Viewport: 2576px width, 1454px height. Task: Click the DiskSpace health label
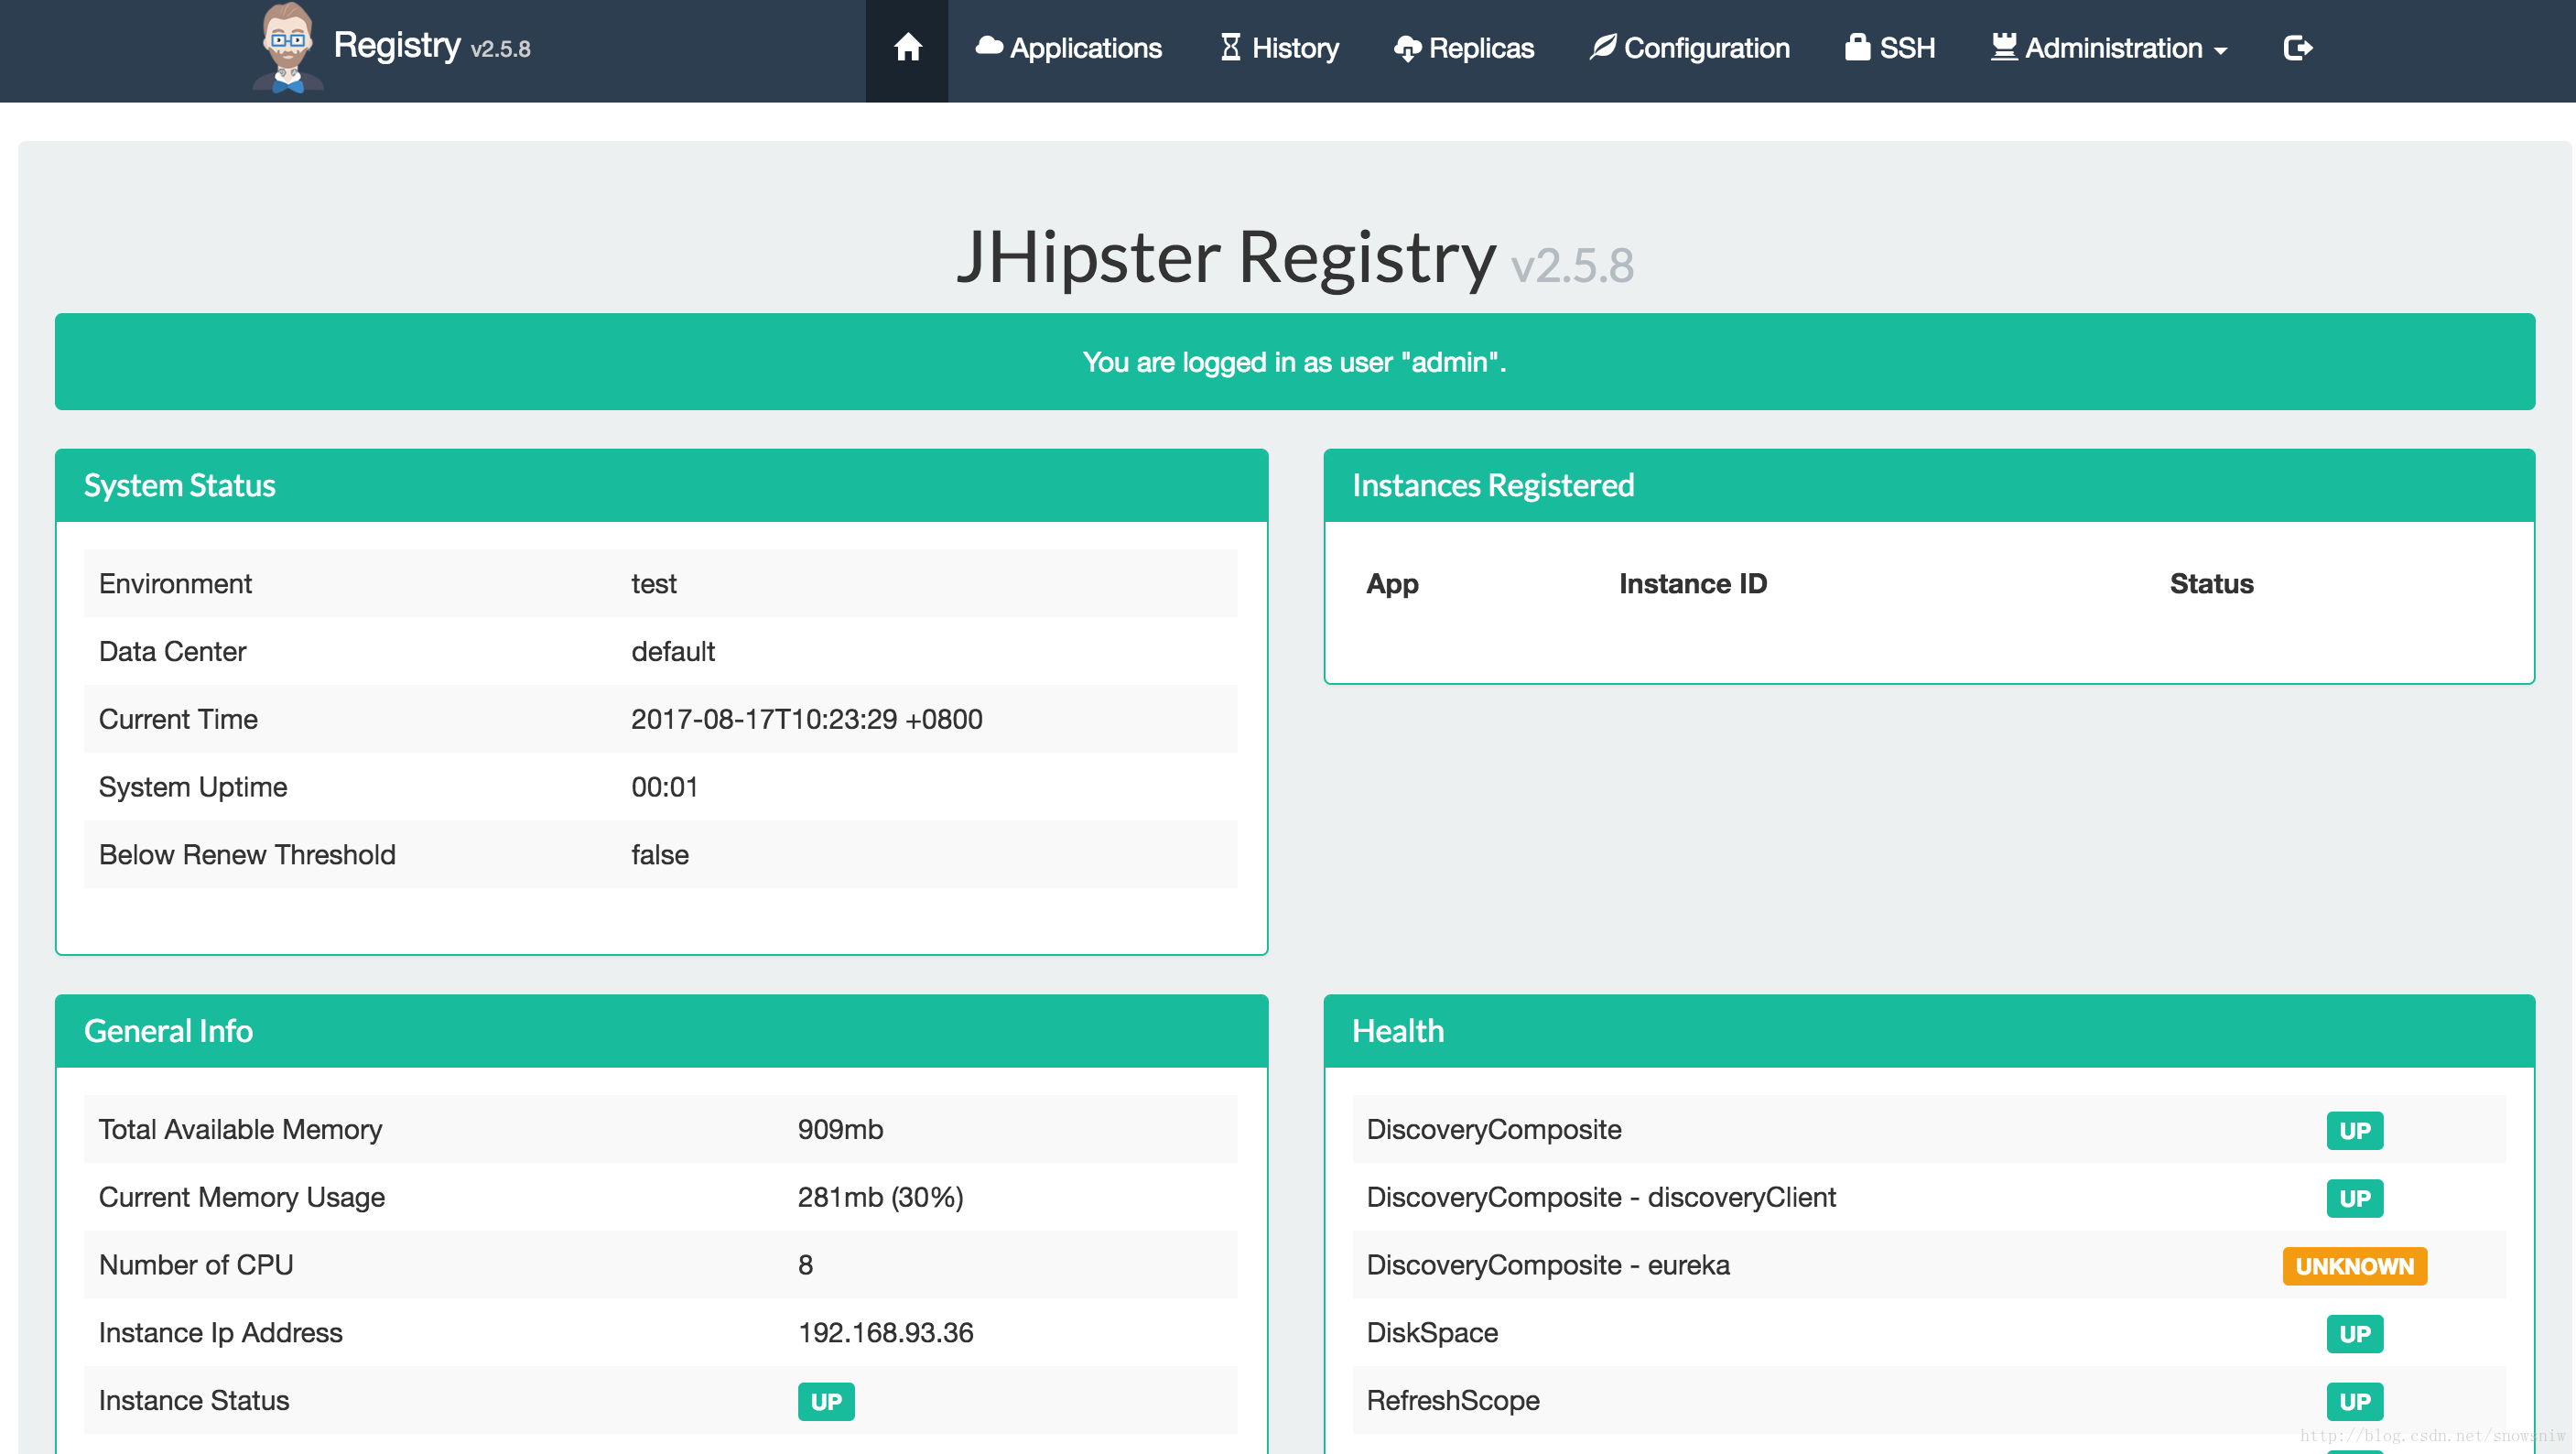(x=1432, y=1333)
